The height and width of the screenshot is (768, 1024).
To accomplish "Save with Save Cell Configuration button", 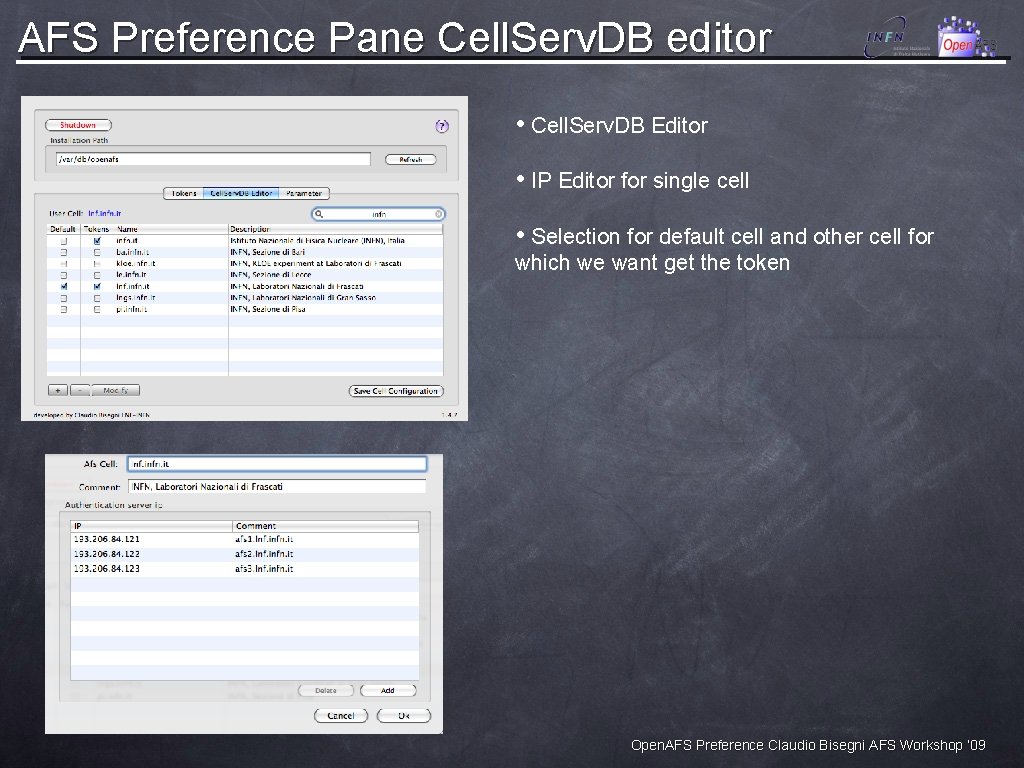I will pos(397,390).
